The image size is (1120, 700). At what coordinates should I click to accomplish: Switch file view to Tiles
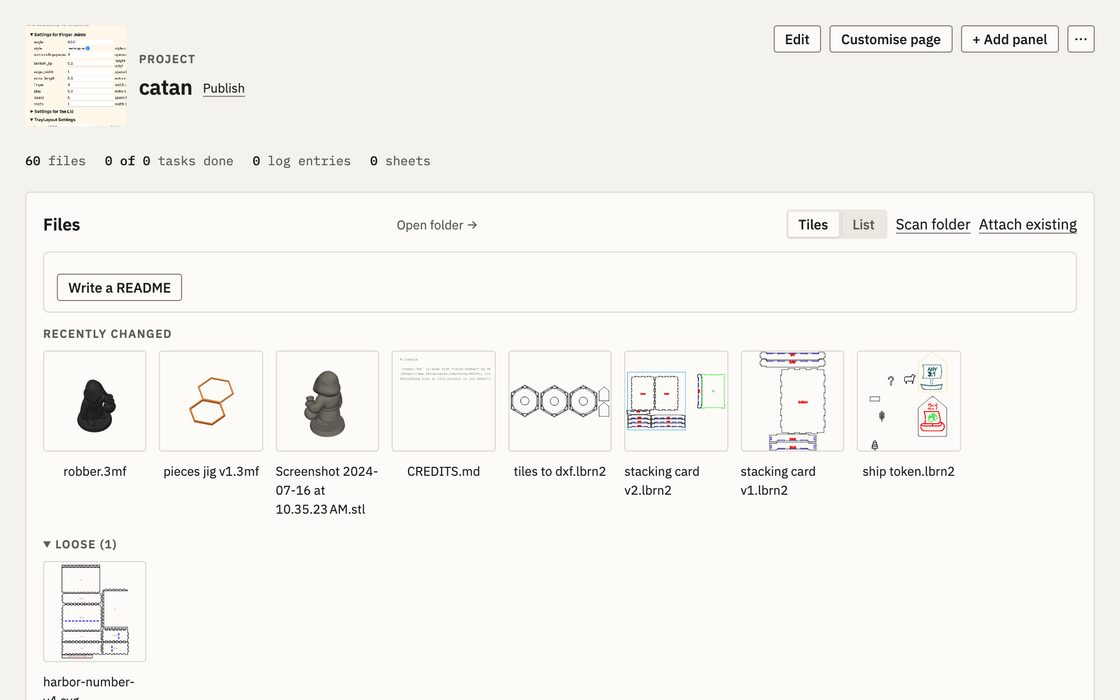coord(813,224)
